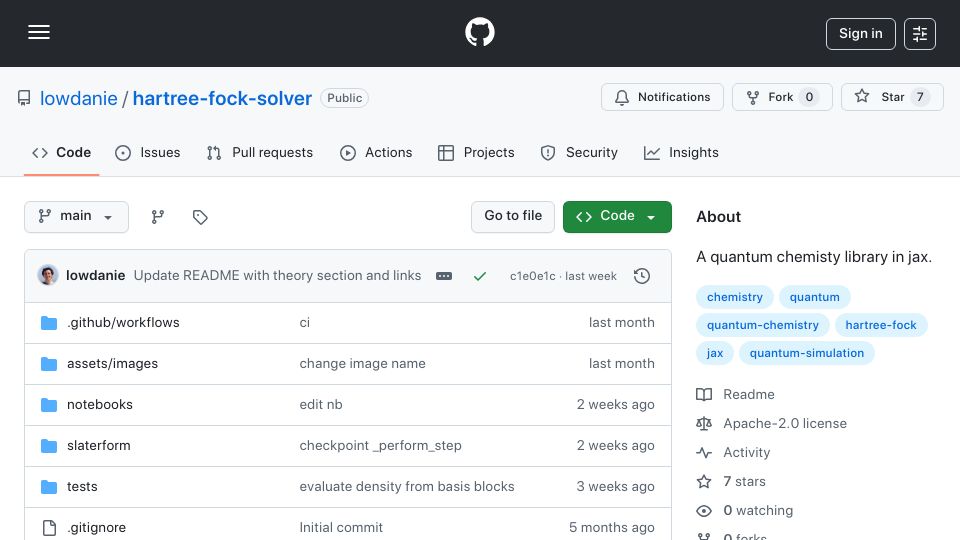
Task: Expand the main branch selector dropdown
Action: (x=77, y=217)
